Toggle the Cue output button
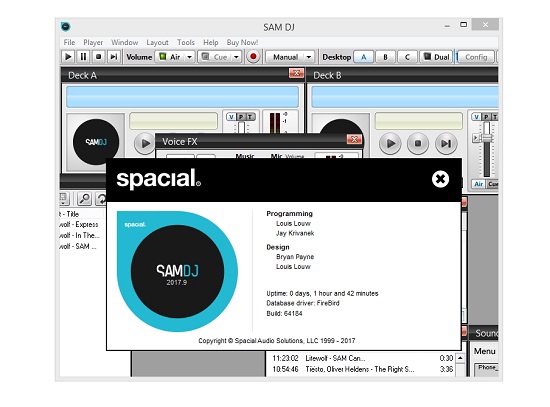 pos(215,56)
